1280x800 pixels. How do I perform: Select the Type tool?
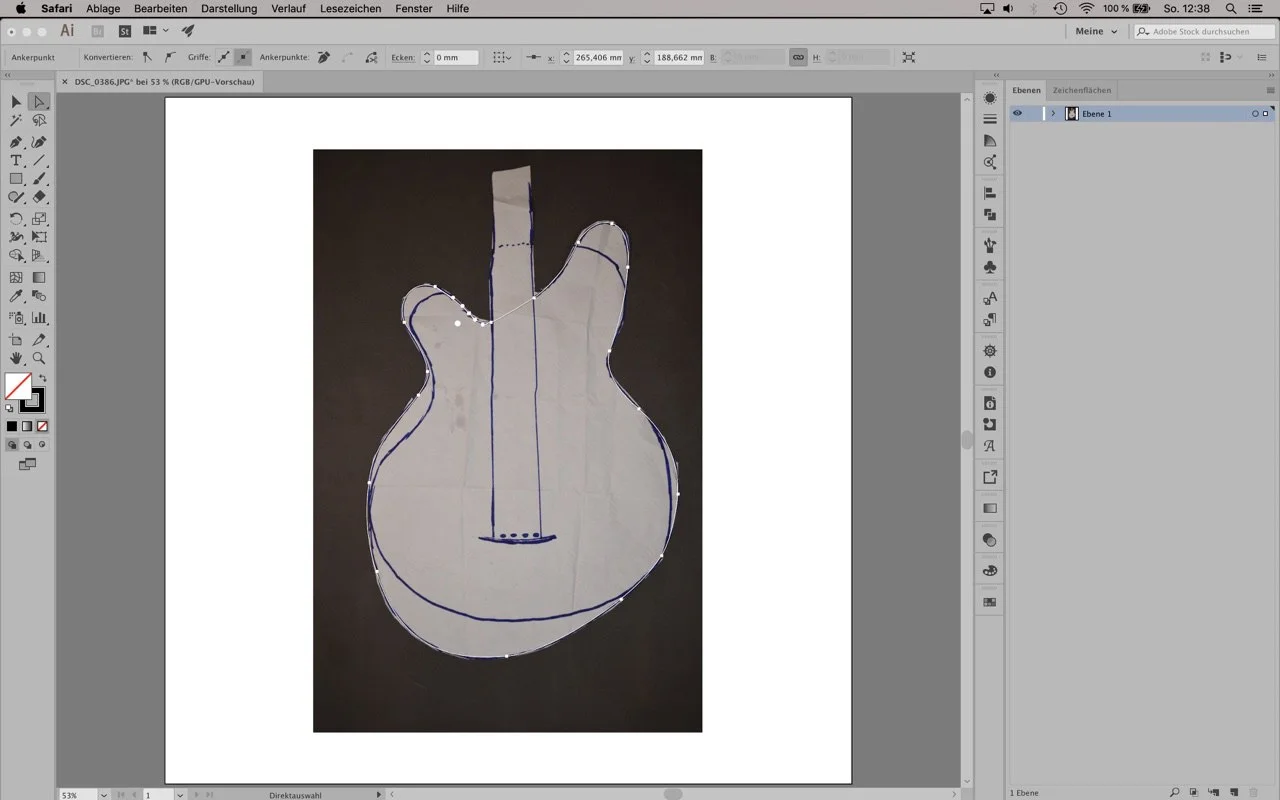pyautogui.click(x=16, y=161)
